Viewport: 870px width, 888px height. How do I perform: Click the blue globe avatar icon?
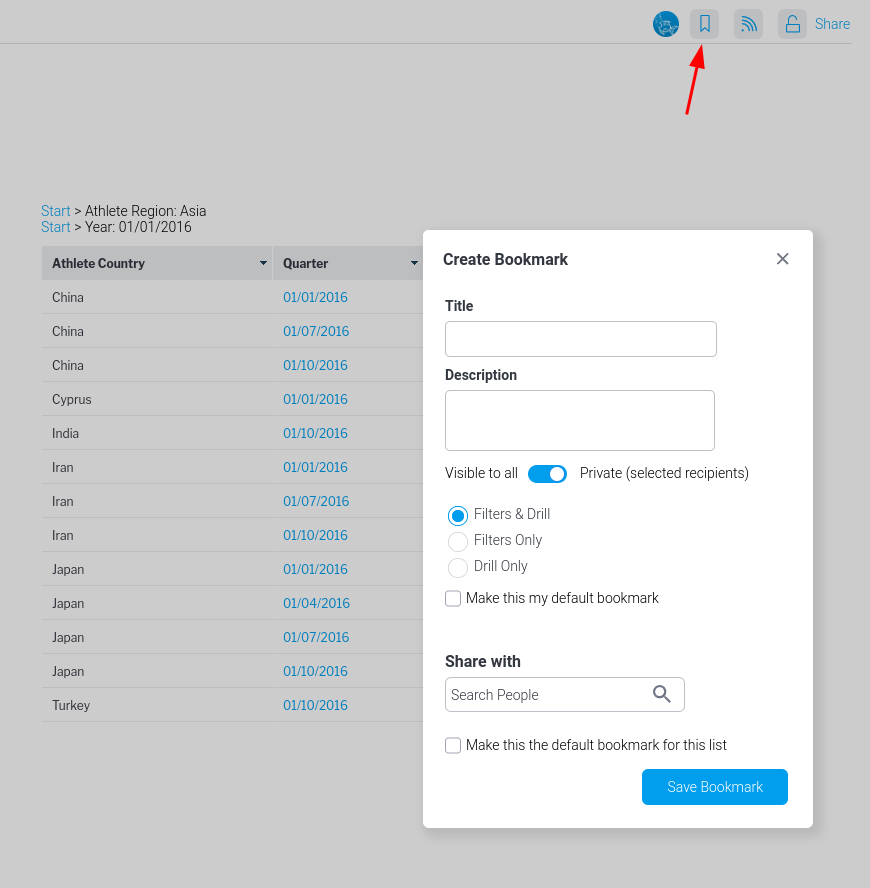(666, 23)
